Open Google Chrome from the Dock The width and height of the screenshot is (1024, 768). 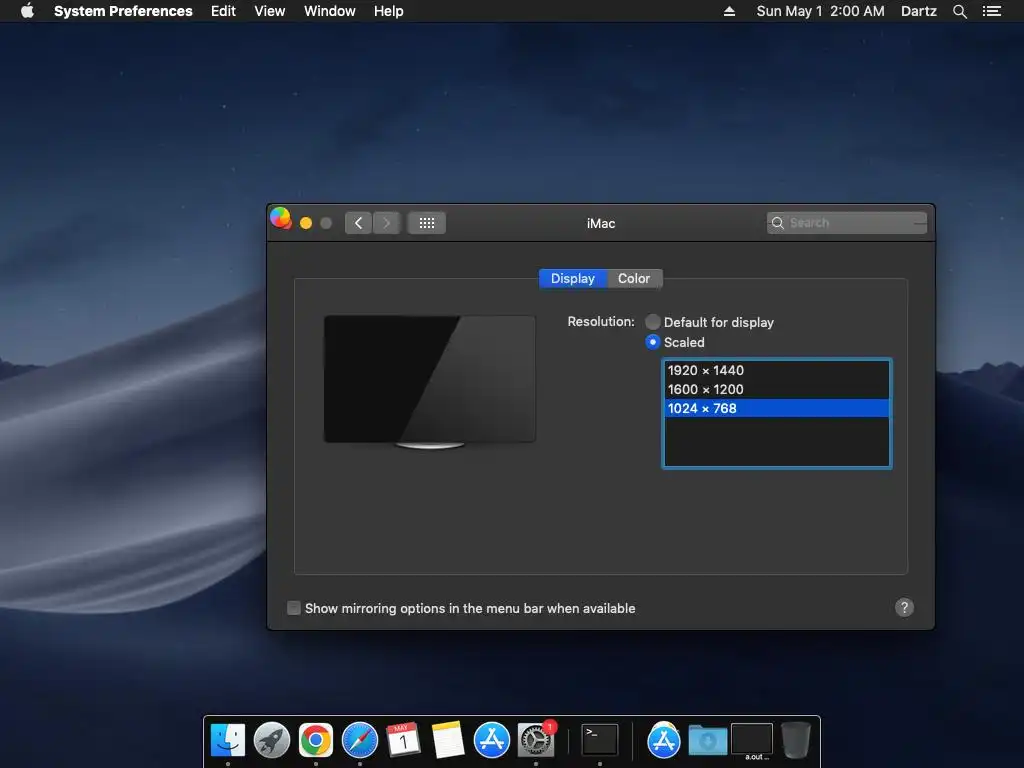[x=315, y=741]
